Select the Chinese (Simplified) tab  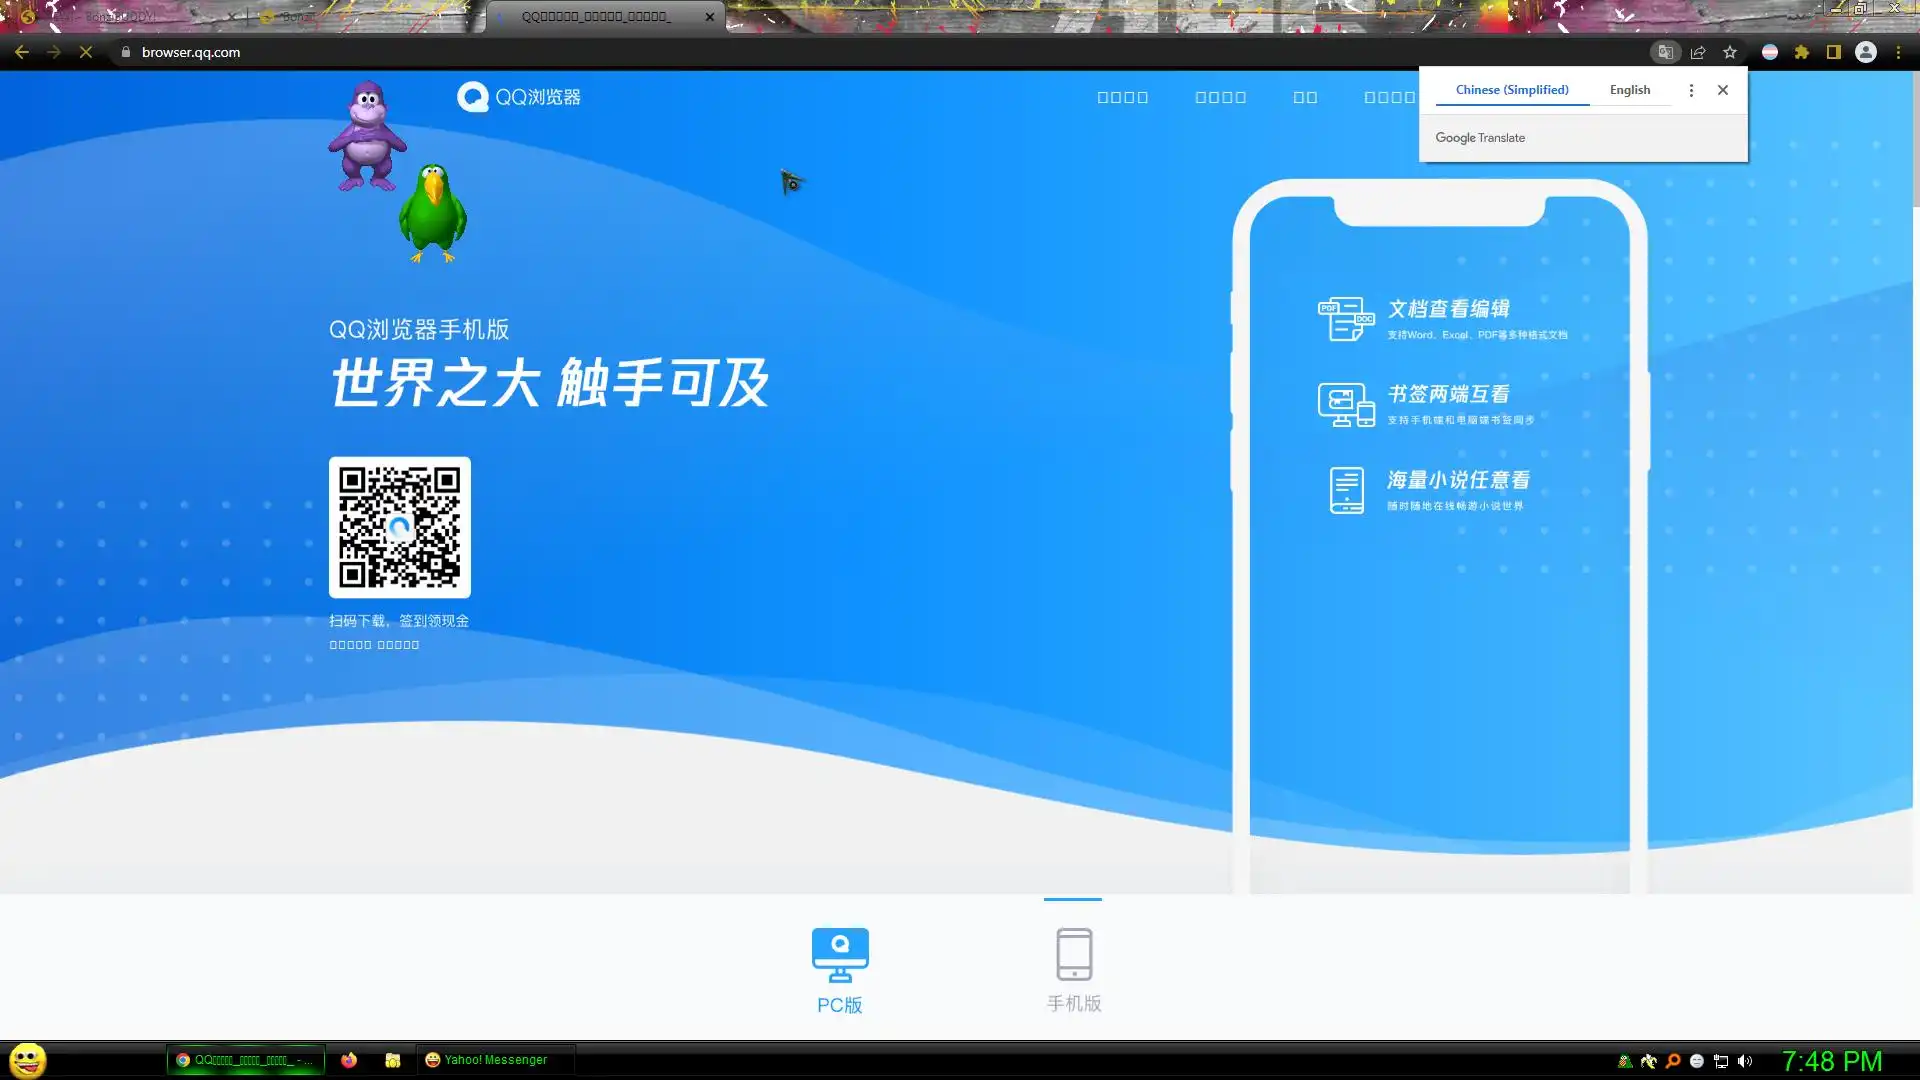1512,90
